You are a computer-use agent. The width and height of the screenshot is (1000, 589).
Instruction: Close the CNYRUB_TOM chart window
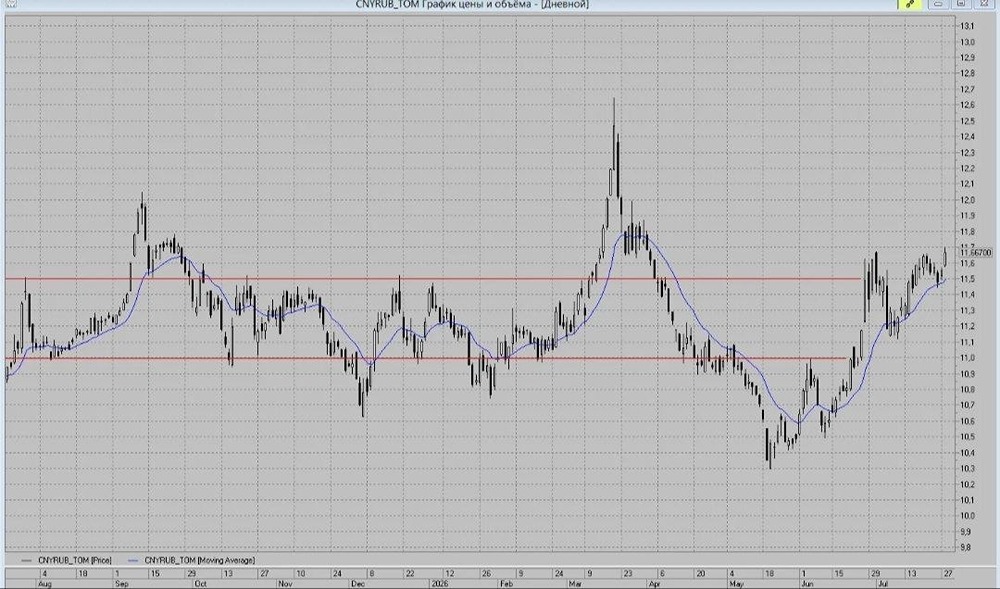coord(984,4)
